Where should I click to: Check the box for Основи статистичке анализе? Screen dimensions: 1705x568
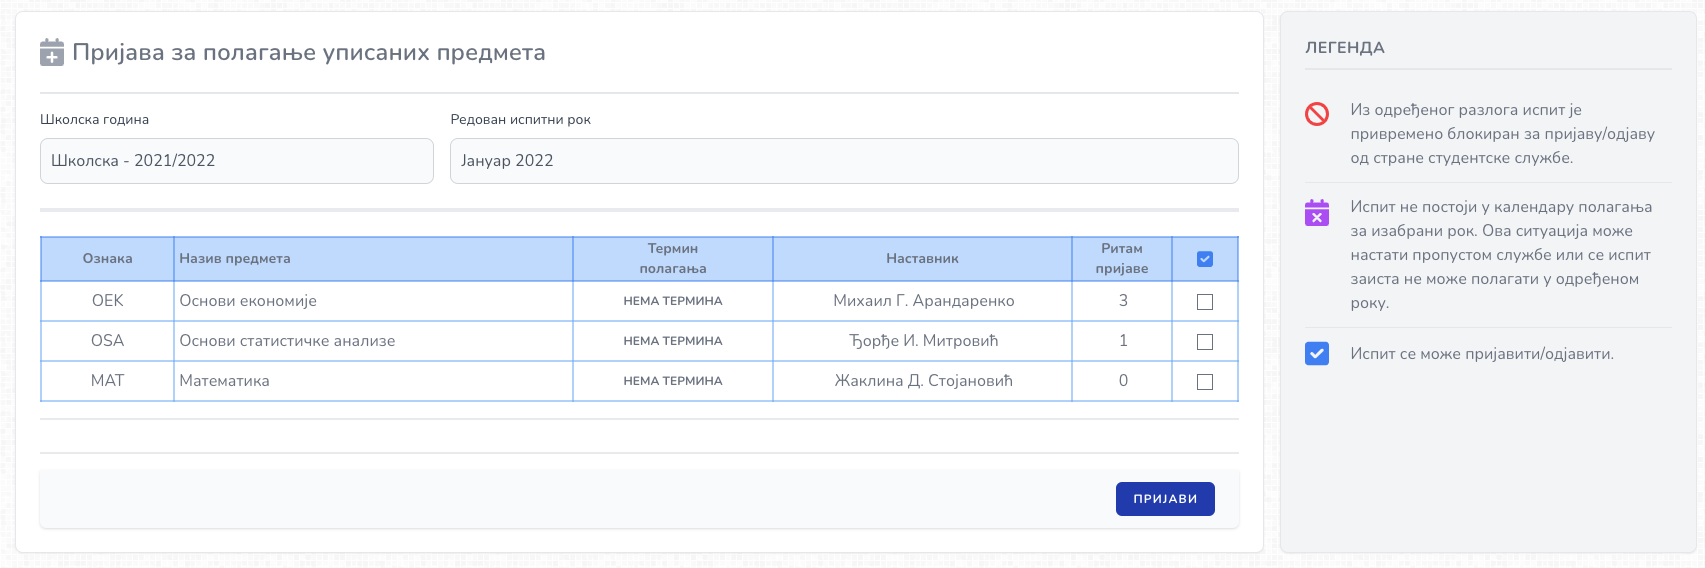click(1205, 342)
